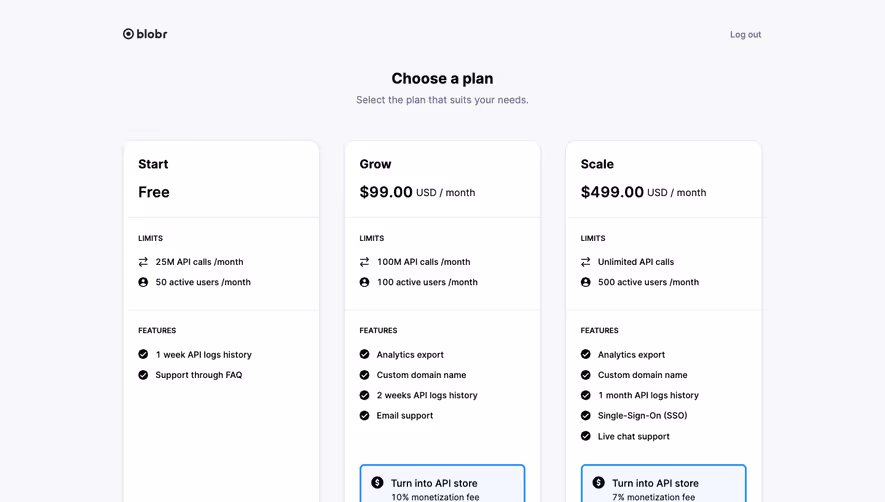Click the user icon beside 100 active users

pyautogui.click(x=365, y=282)
